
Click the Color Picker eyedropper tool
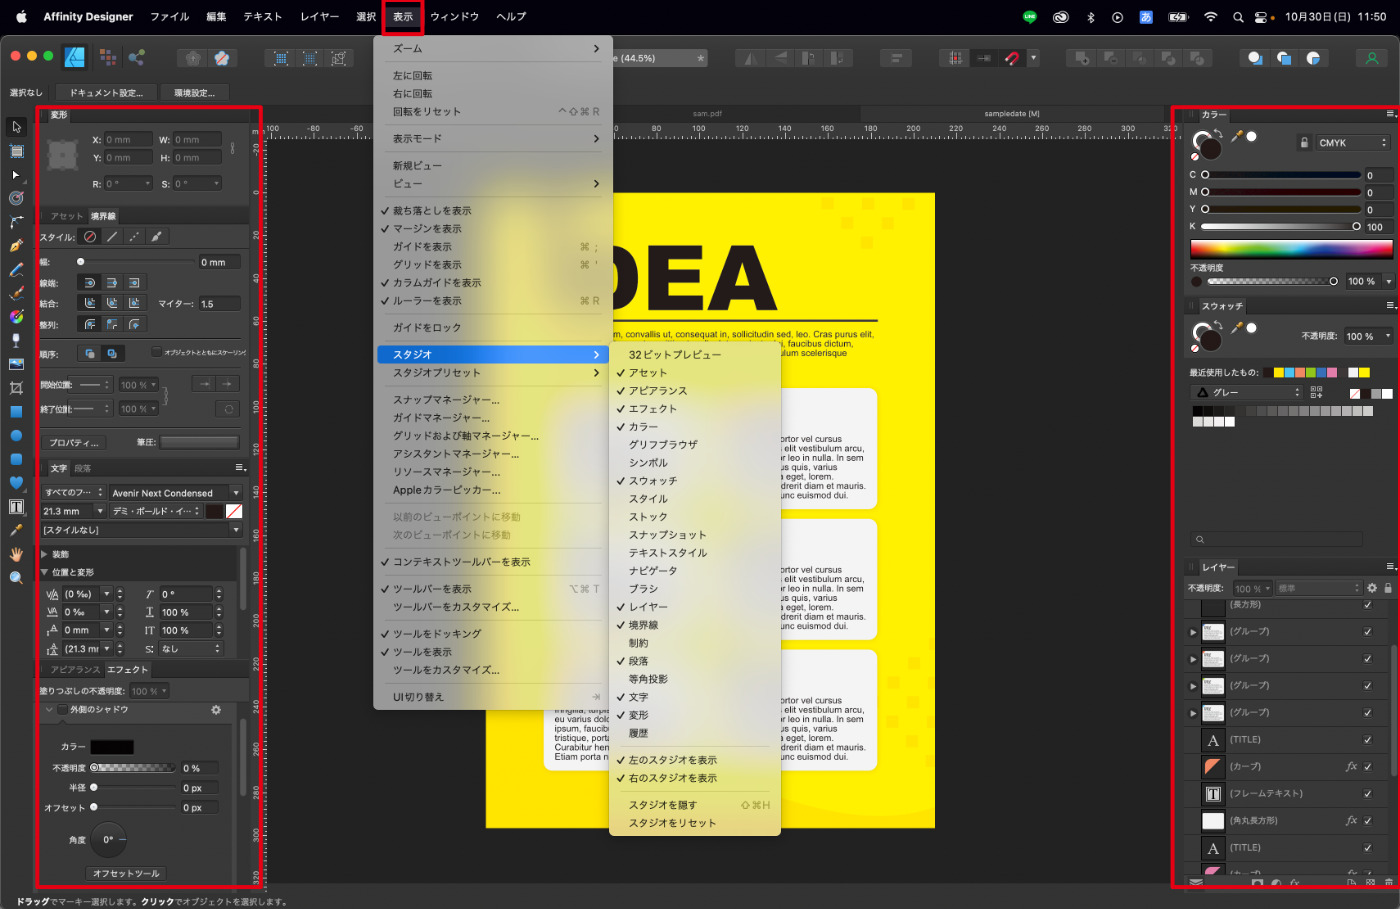coord(16,530)
